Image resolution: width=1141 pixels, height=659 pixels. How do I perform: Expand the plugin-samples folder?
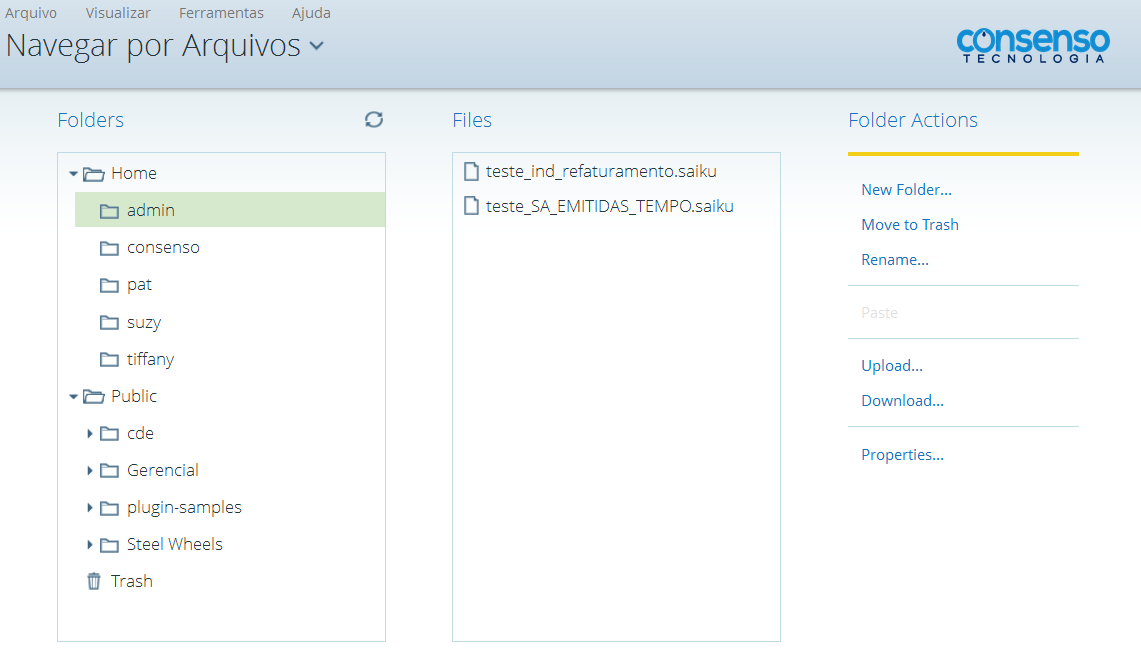pos(90,506)
